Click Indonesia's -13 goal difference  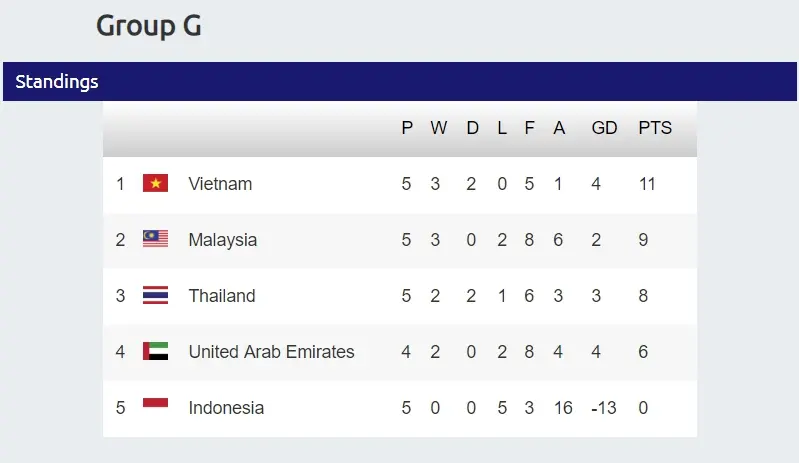click(603, 408)
